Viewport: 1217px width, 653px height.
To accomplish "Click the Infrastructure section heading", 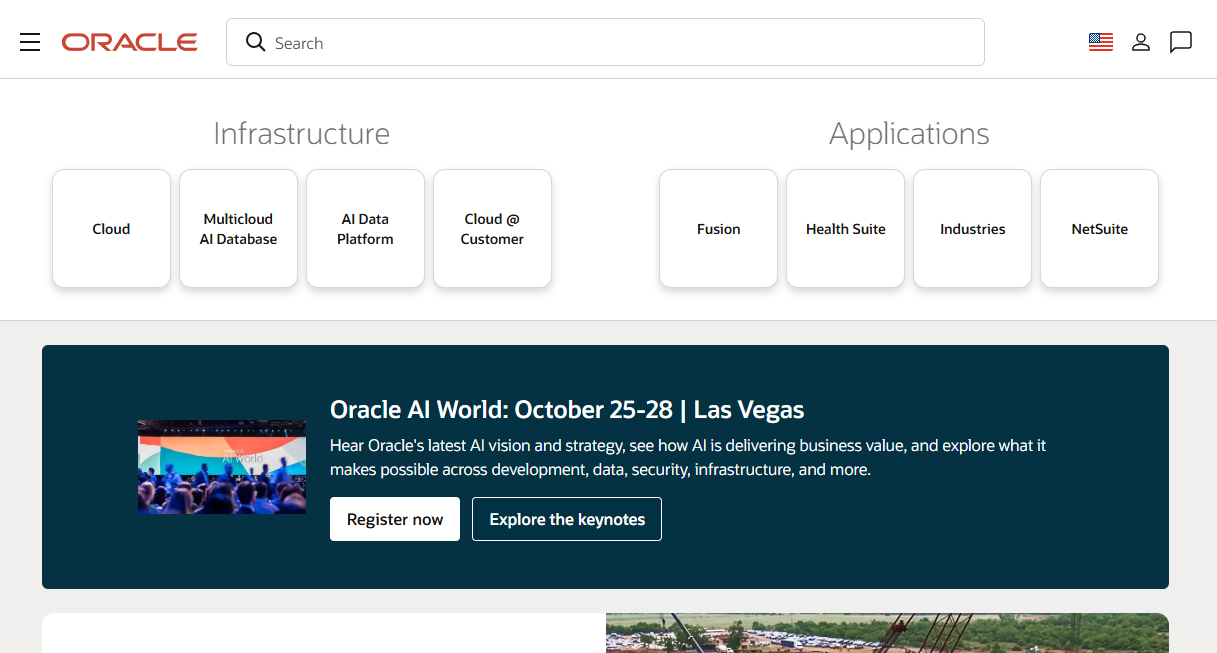I will pyautogui.click(x=301, y=133).
